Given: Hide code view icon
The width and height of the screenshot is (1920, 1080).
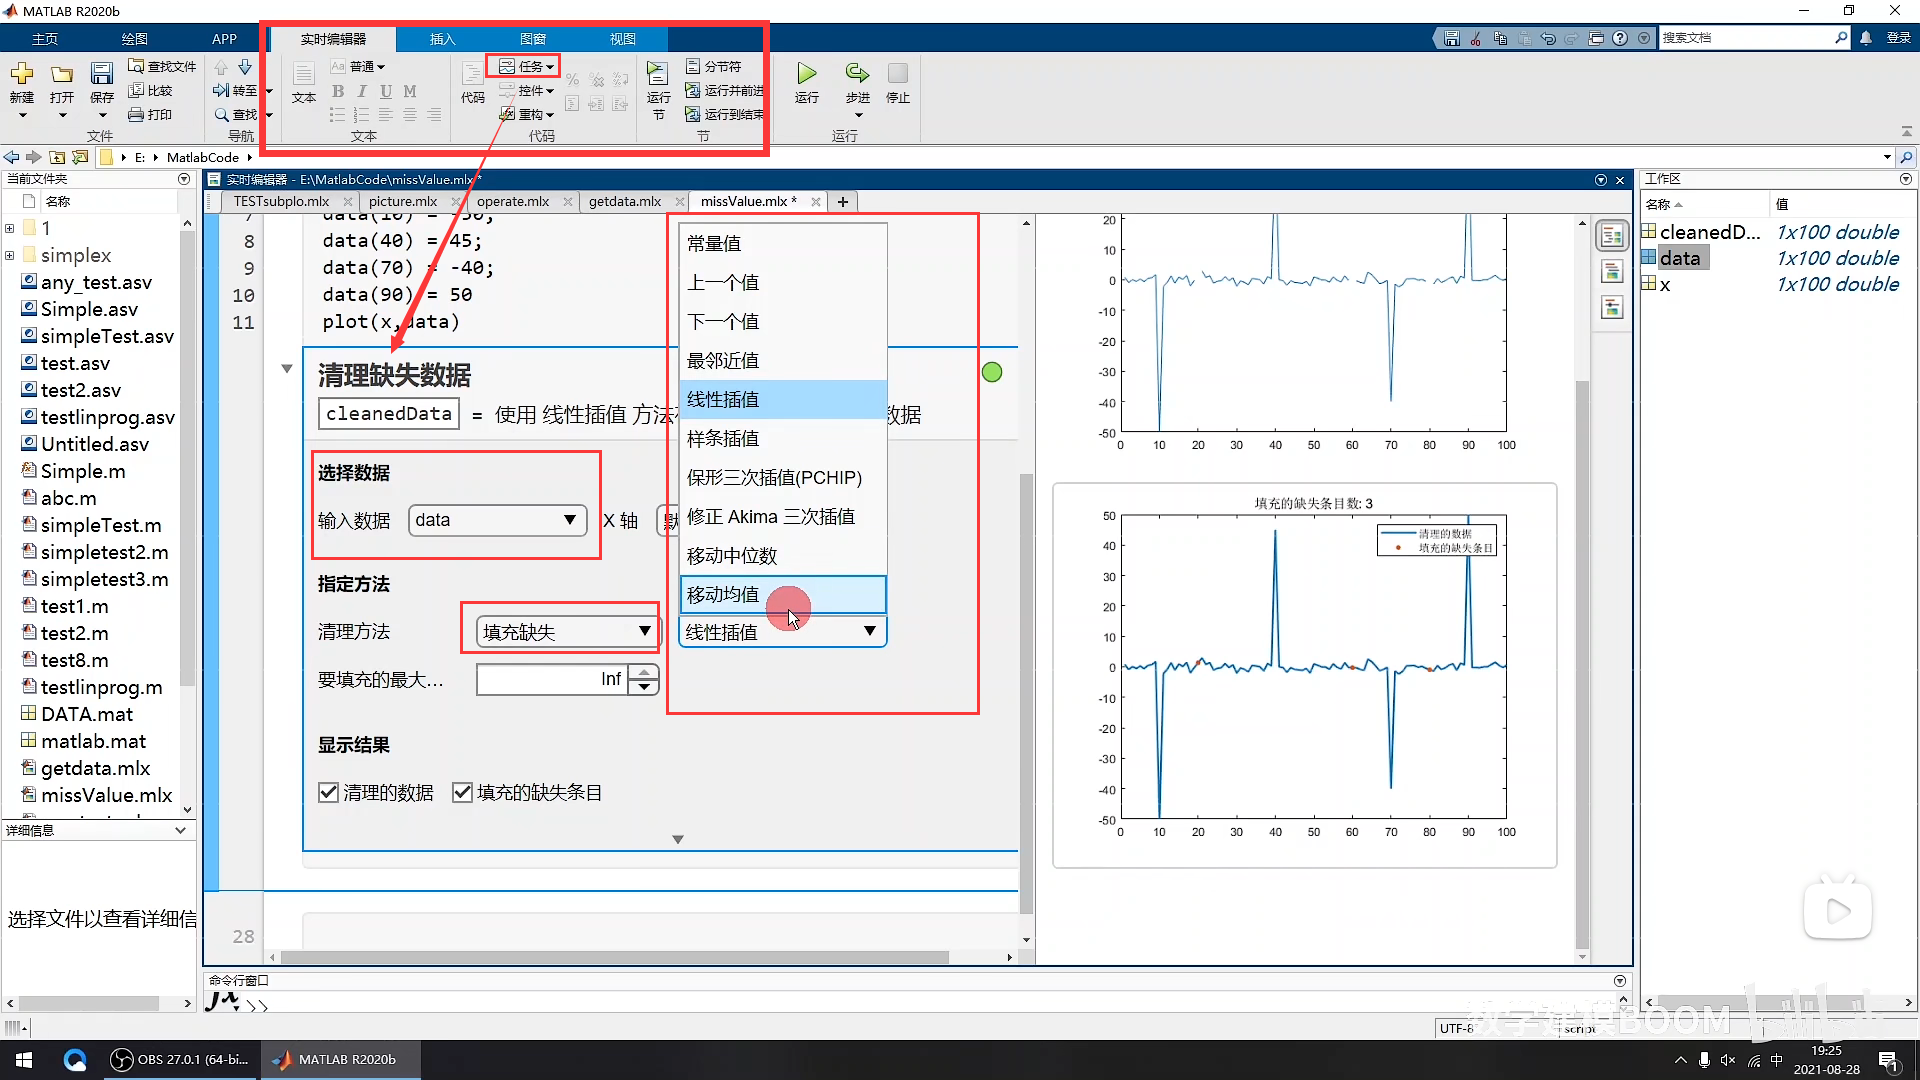Looking at the screenshot, I should 1612,307.
